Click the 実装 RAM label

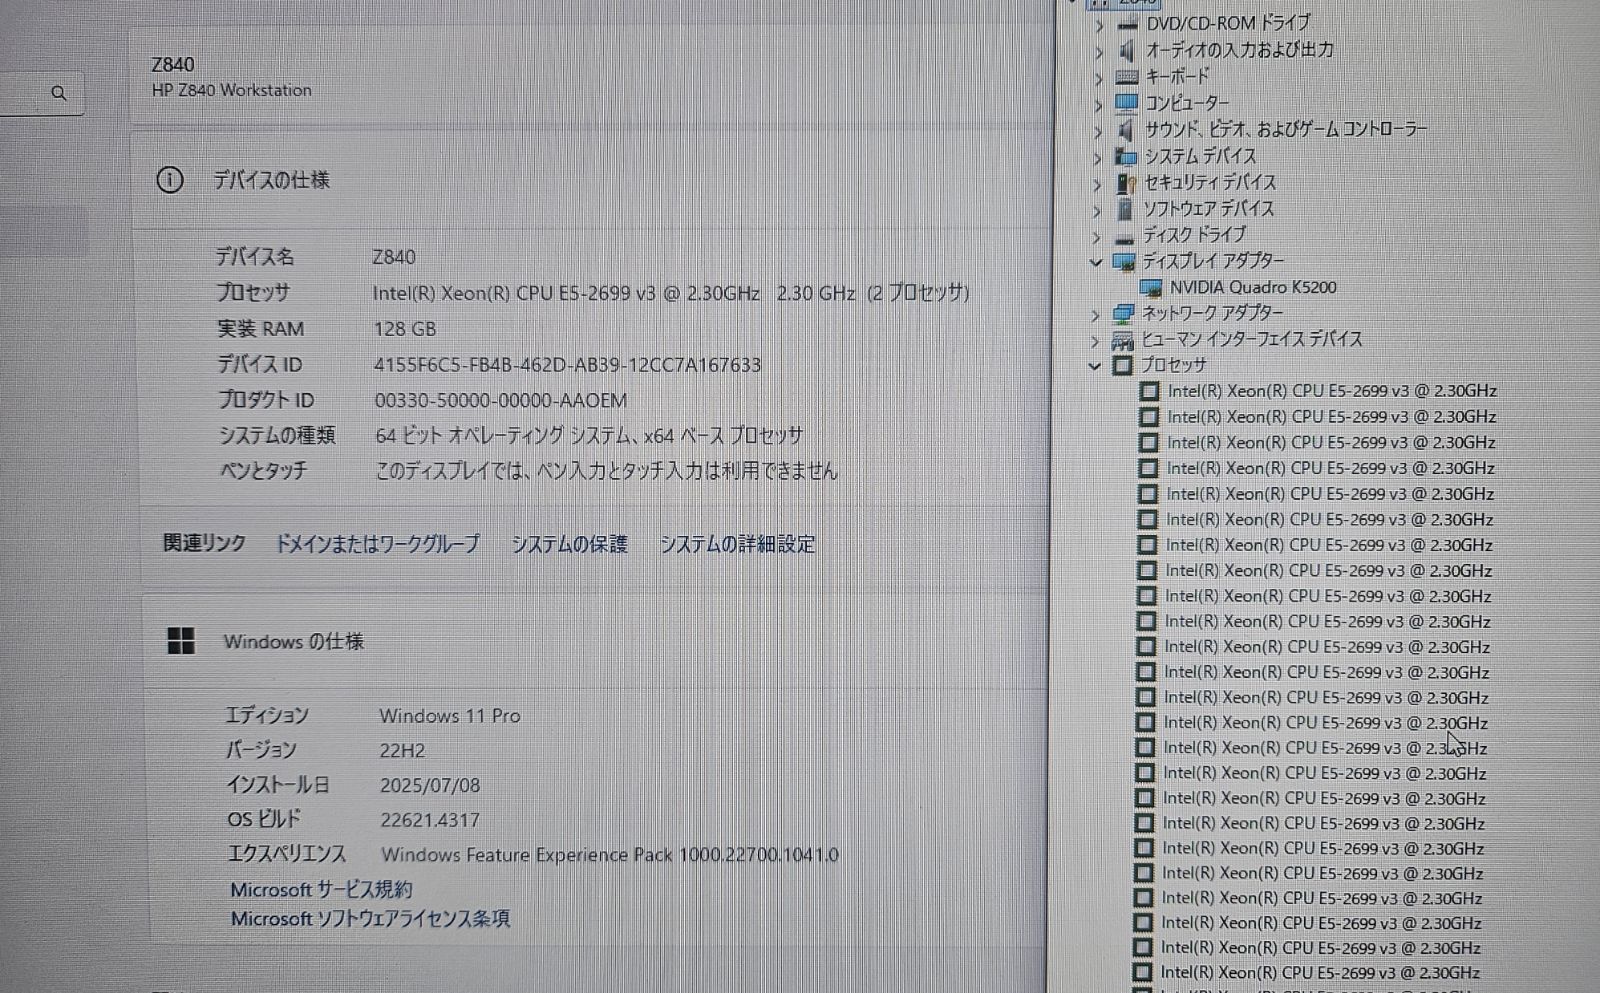coord(260,329)
